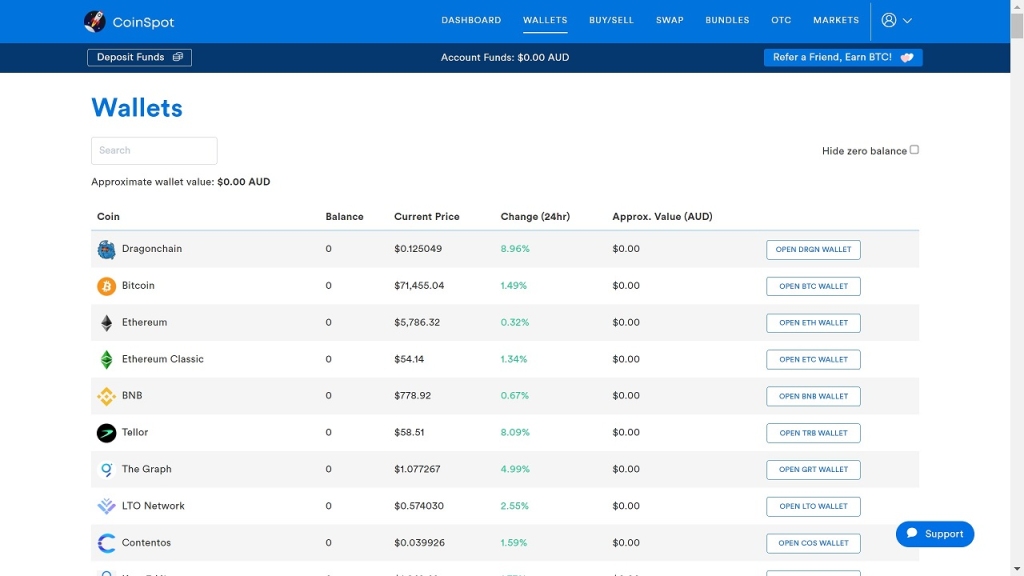Open the TRB wallet
This screenshot has width=1024, height=576.
813,433
